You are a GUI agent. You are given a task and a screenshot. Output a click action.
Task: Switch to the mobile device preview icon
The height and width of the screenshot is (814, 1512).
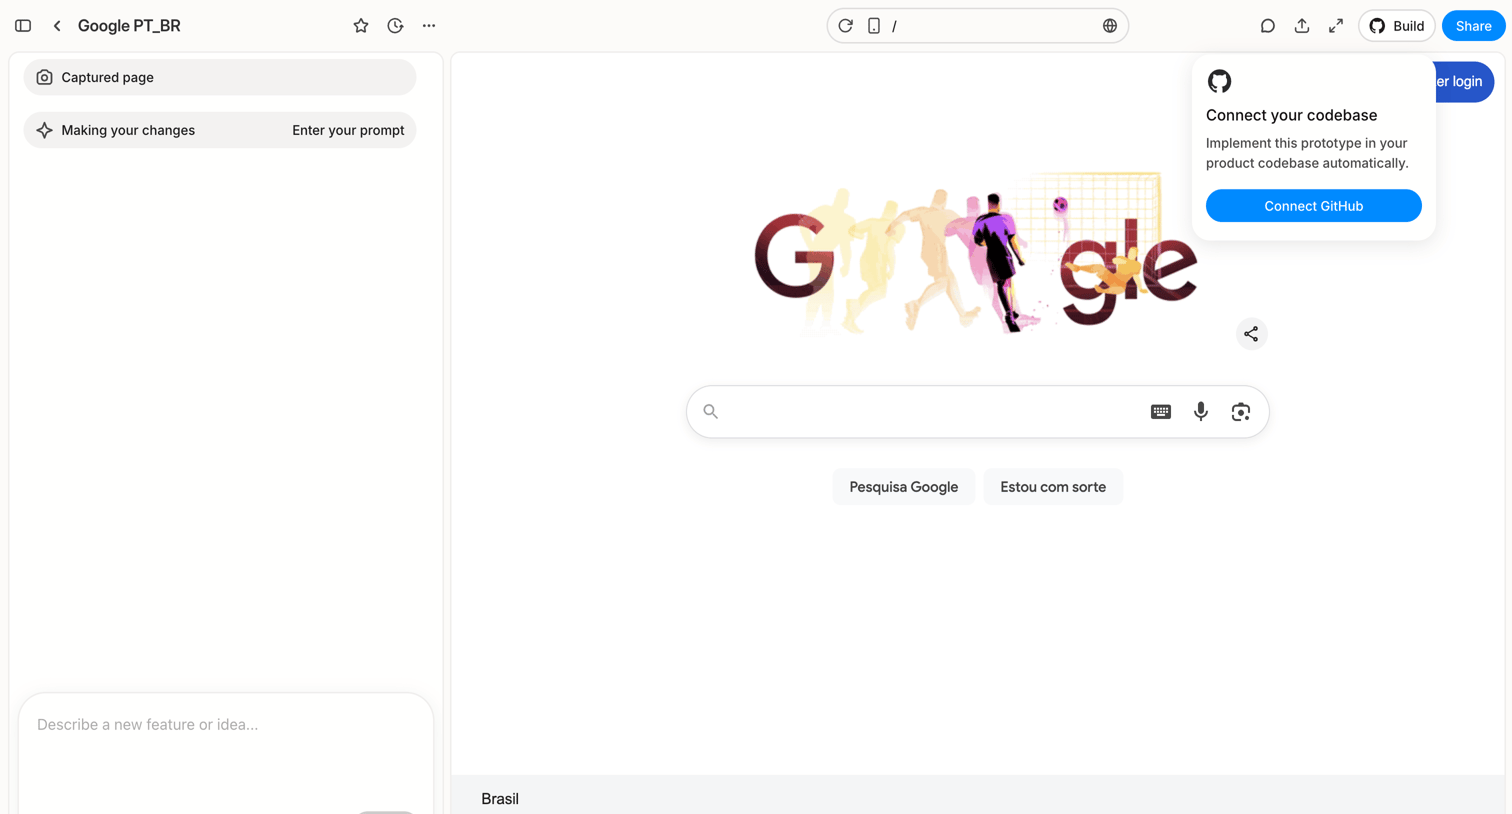tap(874, 26)
